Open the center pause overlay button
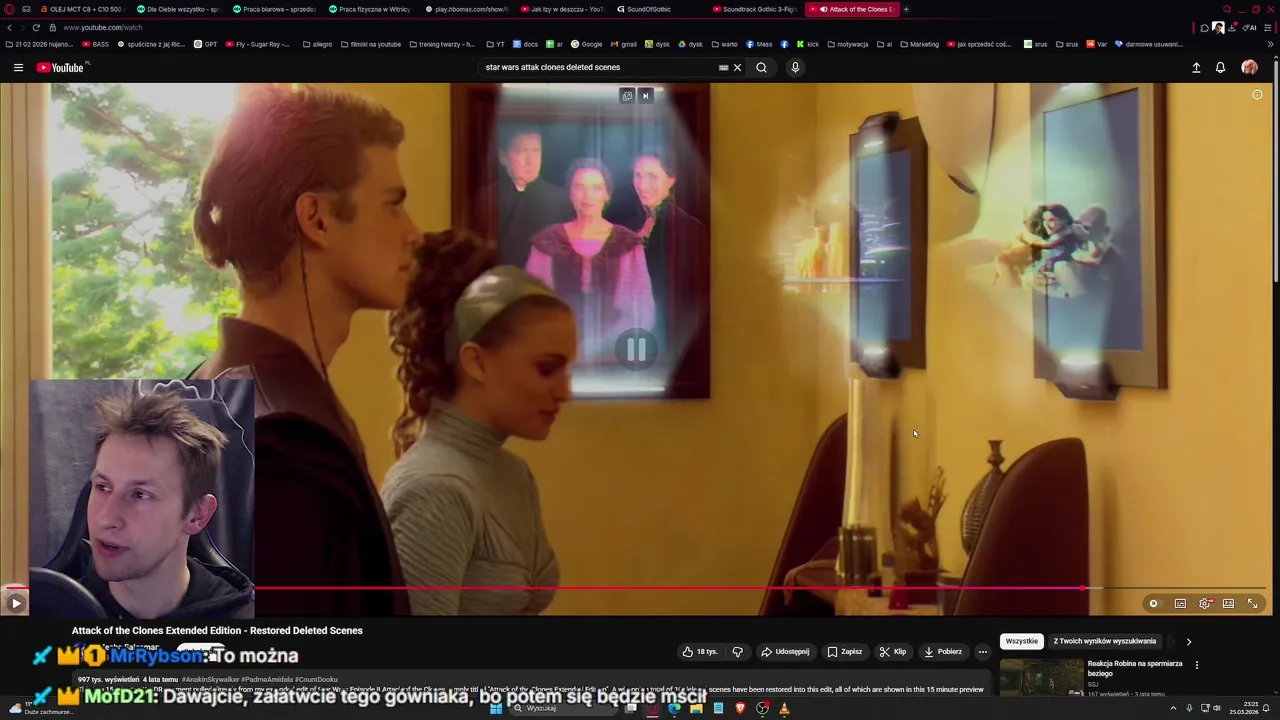Image resolution: width=1280 pixels, height=720 pixels. 636,349
